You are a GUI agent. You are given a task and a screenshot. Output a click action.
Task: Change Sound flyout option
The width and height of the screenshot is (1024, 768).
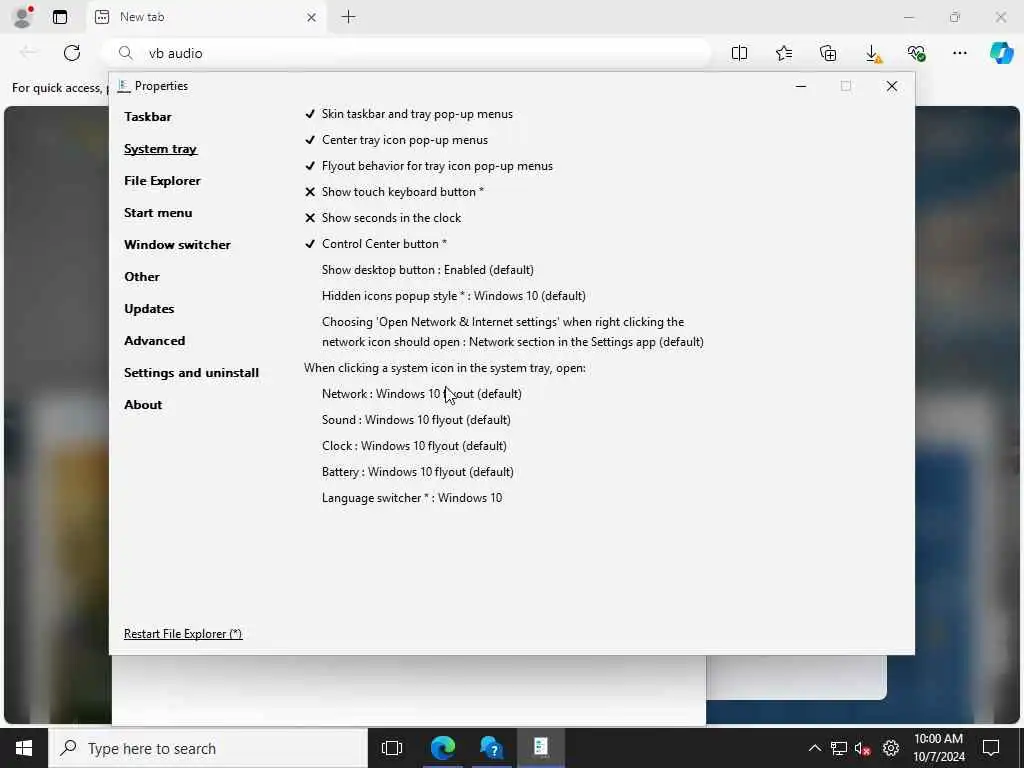click(x=416, y=420)
